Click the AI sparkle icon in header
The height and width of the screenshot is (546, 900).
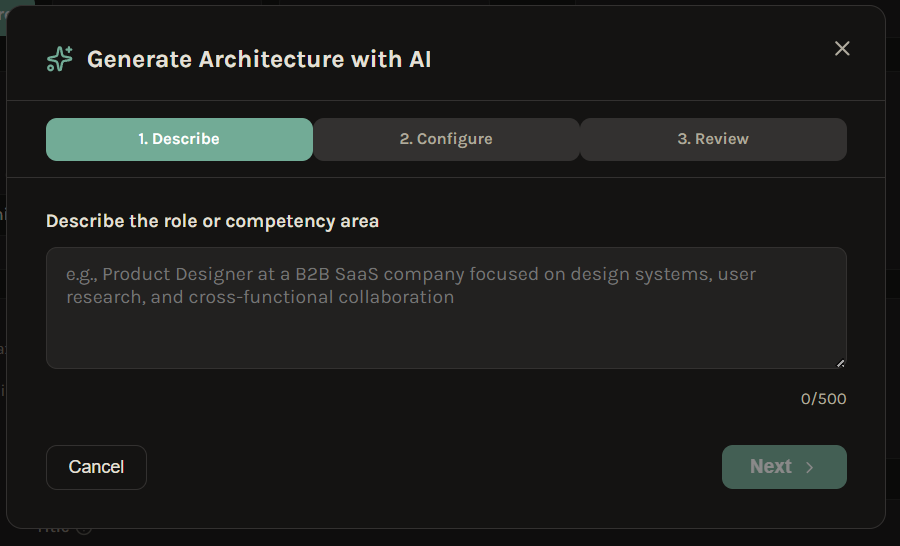coord(60,59)
